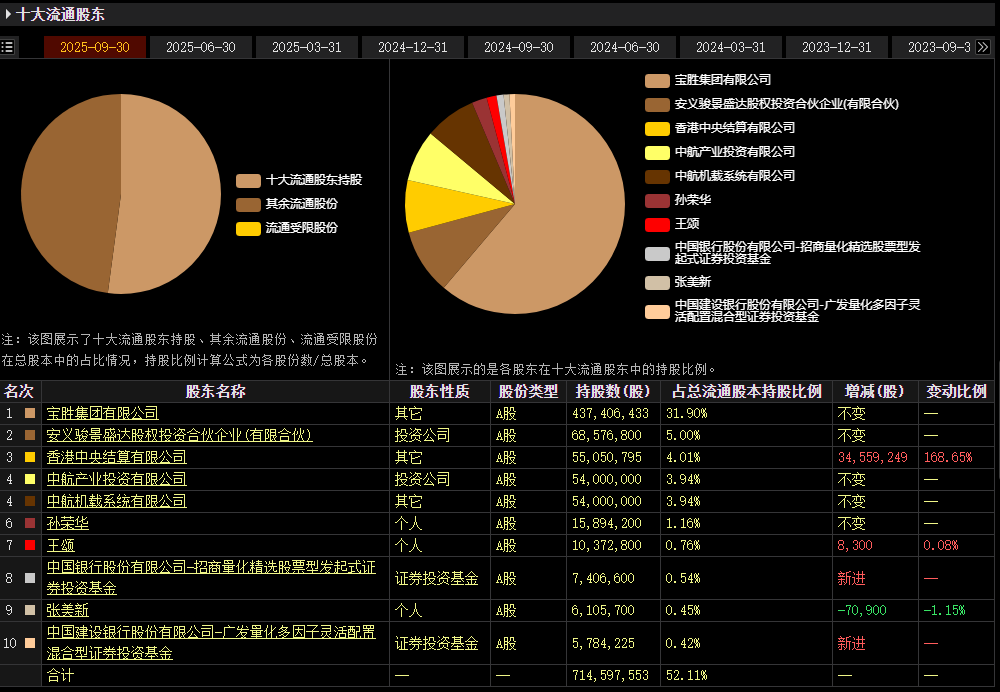
Task: Collapse the 十大流通股东 section triangle
Action: pyautogui.click(x=8, y=13)
